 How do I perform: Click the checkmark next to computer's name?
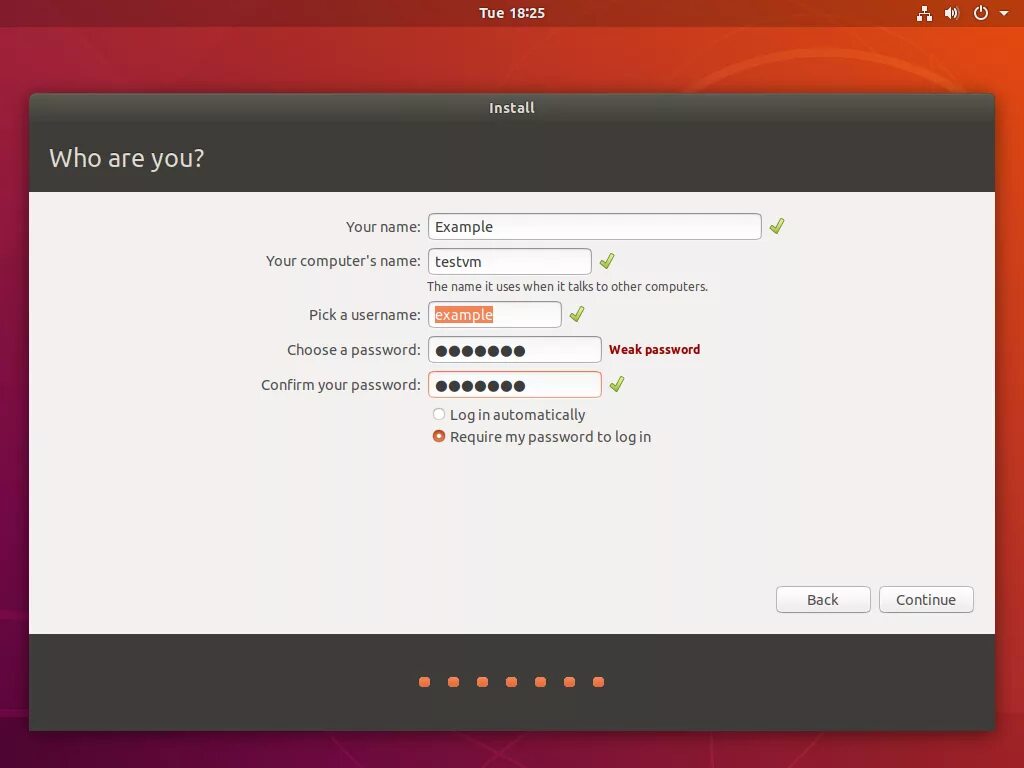tap(607, 261)
